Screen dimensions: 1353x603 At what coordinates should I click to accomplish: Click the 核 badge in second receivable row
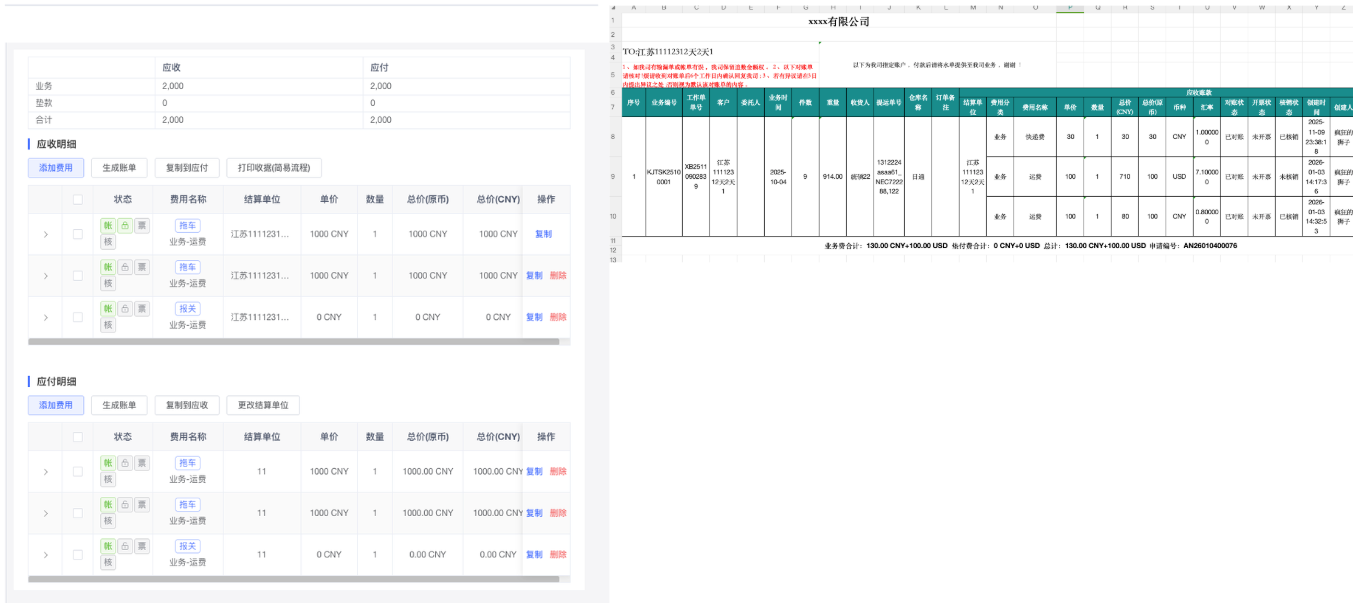(108, 283)
